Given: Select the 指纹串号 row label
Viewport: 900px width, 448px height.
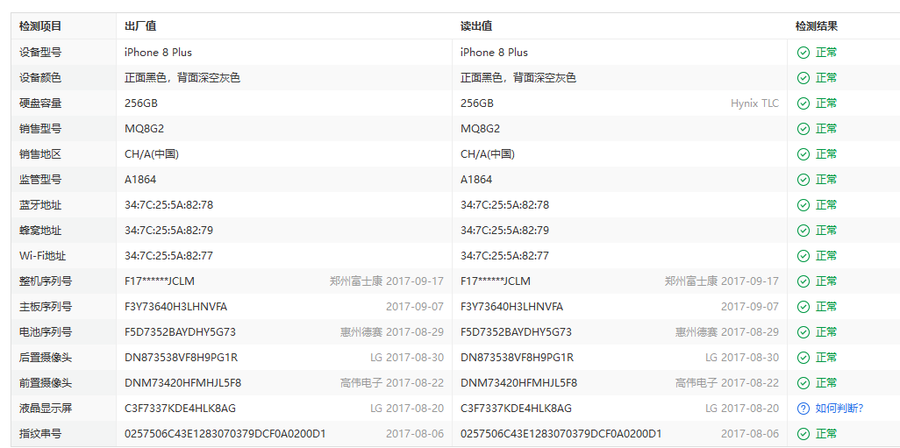Looking at the screenshot, I should click(x=40, y=434).
